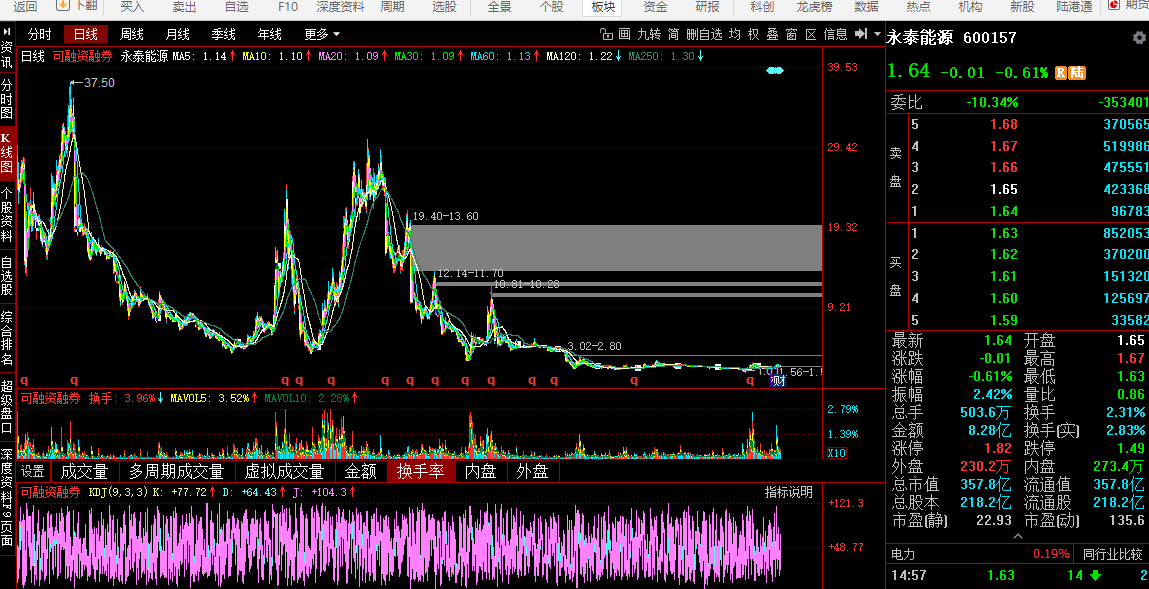Expand the chevron below 市盈 row
This screenshot has width=1149, height=589.
(x=1017, y=536)
